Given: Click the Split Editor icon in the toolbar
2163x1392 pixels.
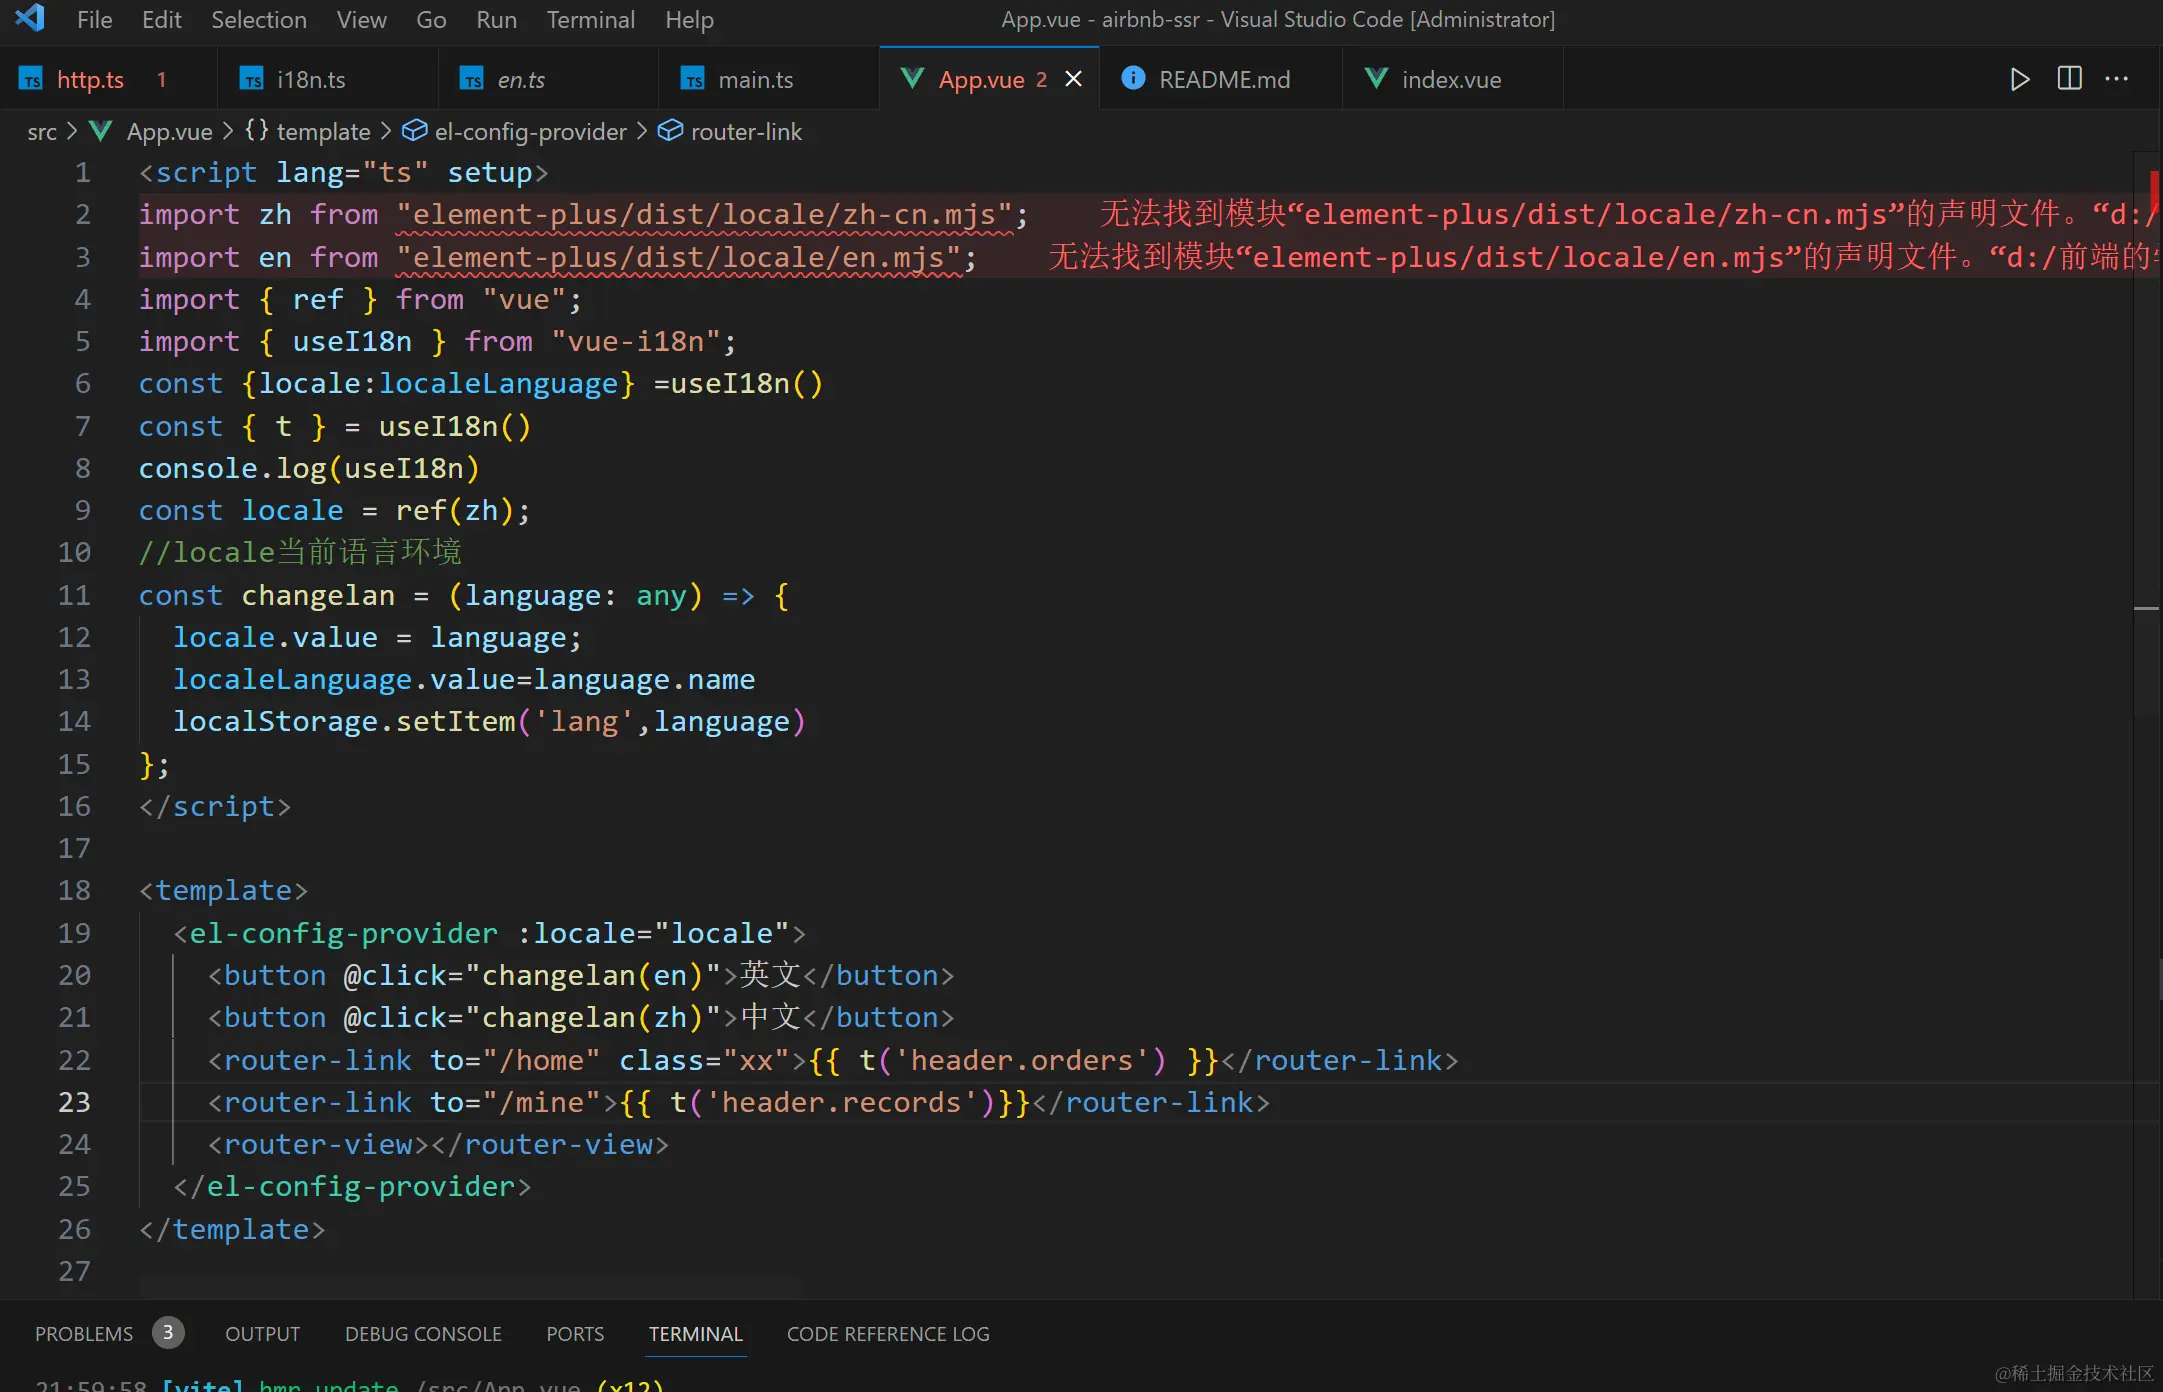Looking at the screenshot, I should (2068, 78).
